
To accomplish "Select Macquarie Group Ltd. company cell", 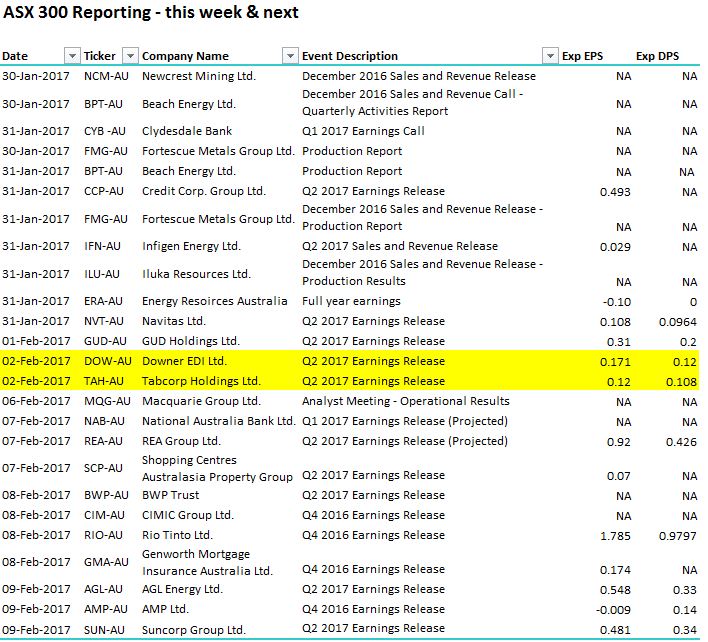I will point(200,401).
